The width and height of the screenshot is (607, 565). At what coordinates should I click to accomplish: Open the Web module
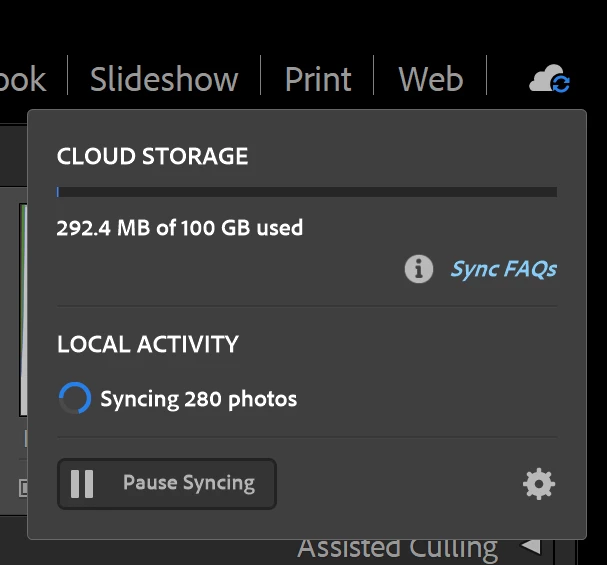430,79
